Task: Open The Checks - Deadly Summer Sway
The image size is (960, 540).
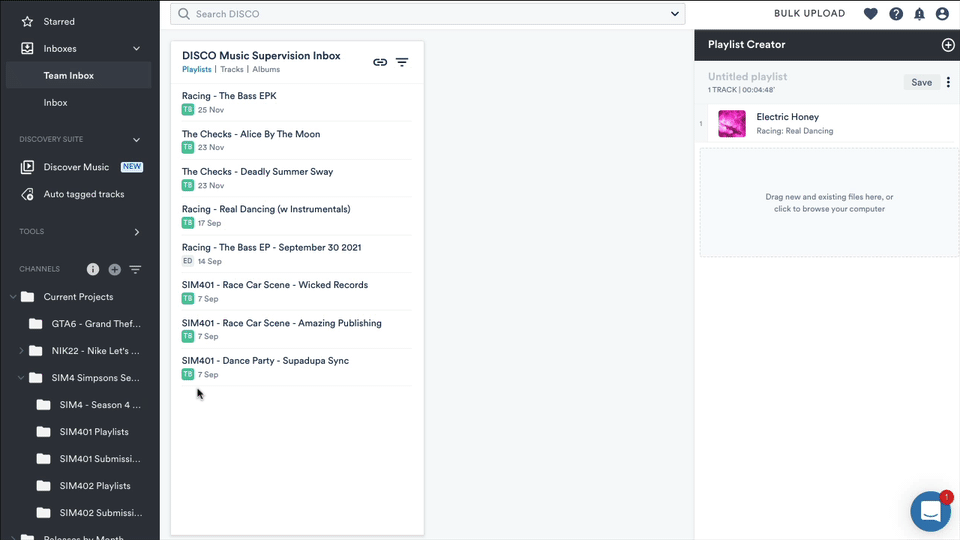Action: 257,171
